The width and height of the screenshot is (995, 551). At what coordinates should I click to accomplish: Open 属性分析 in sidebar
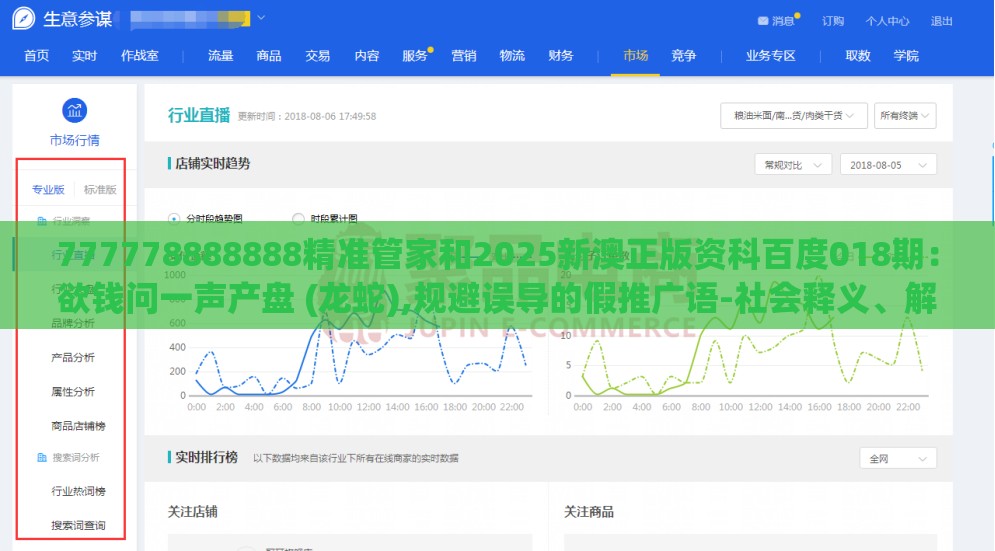click(x=73, y=392)
